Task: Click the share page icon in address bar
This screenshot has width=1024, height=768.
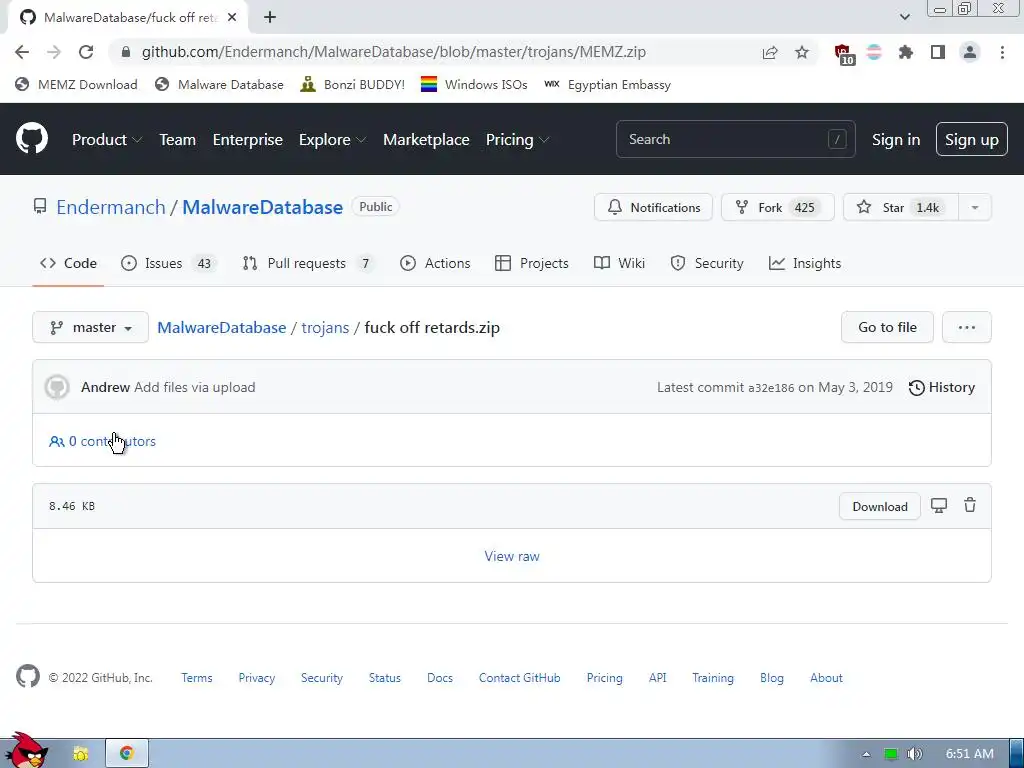Action: click(x=770, y=52)
